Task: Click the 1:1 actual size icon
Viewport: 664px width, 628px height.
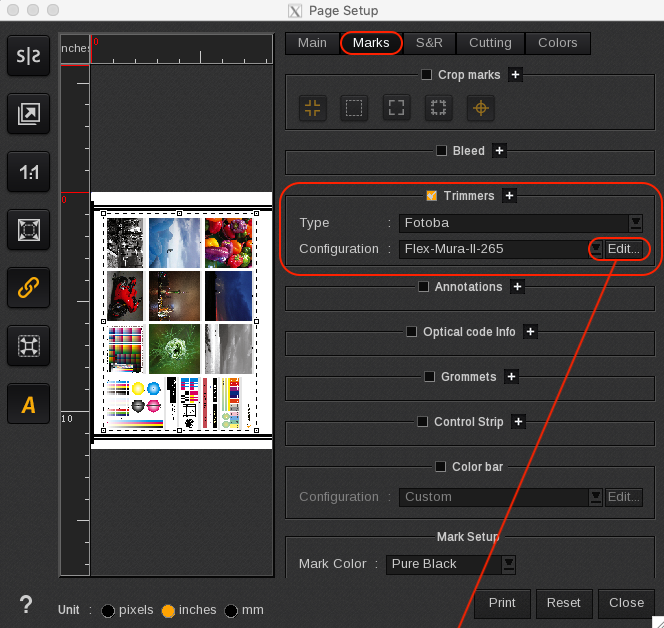Action: click(x=28, y=172)
